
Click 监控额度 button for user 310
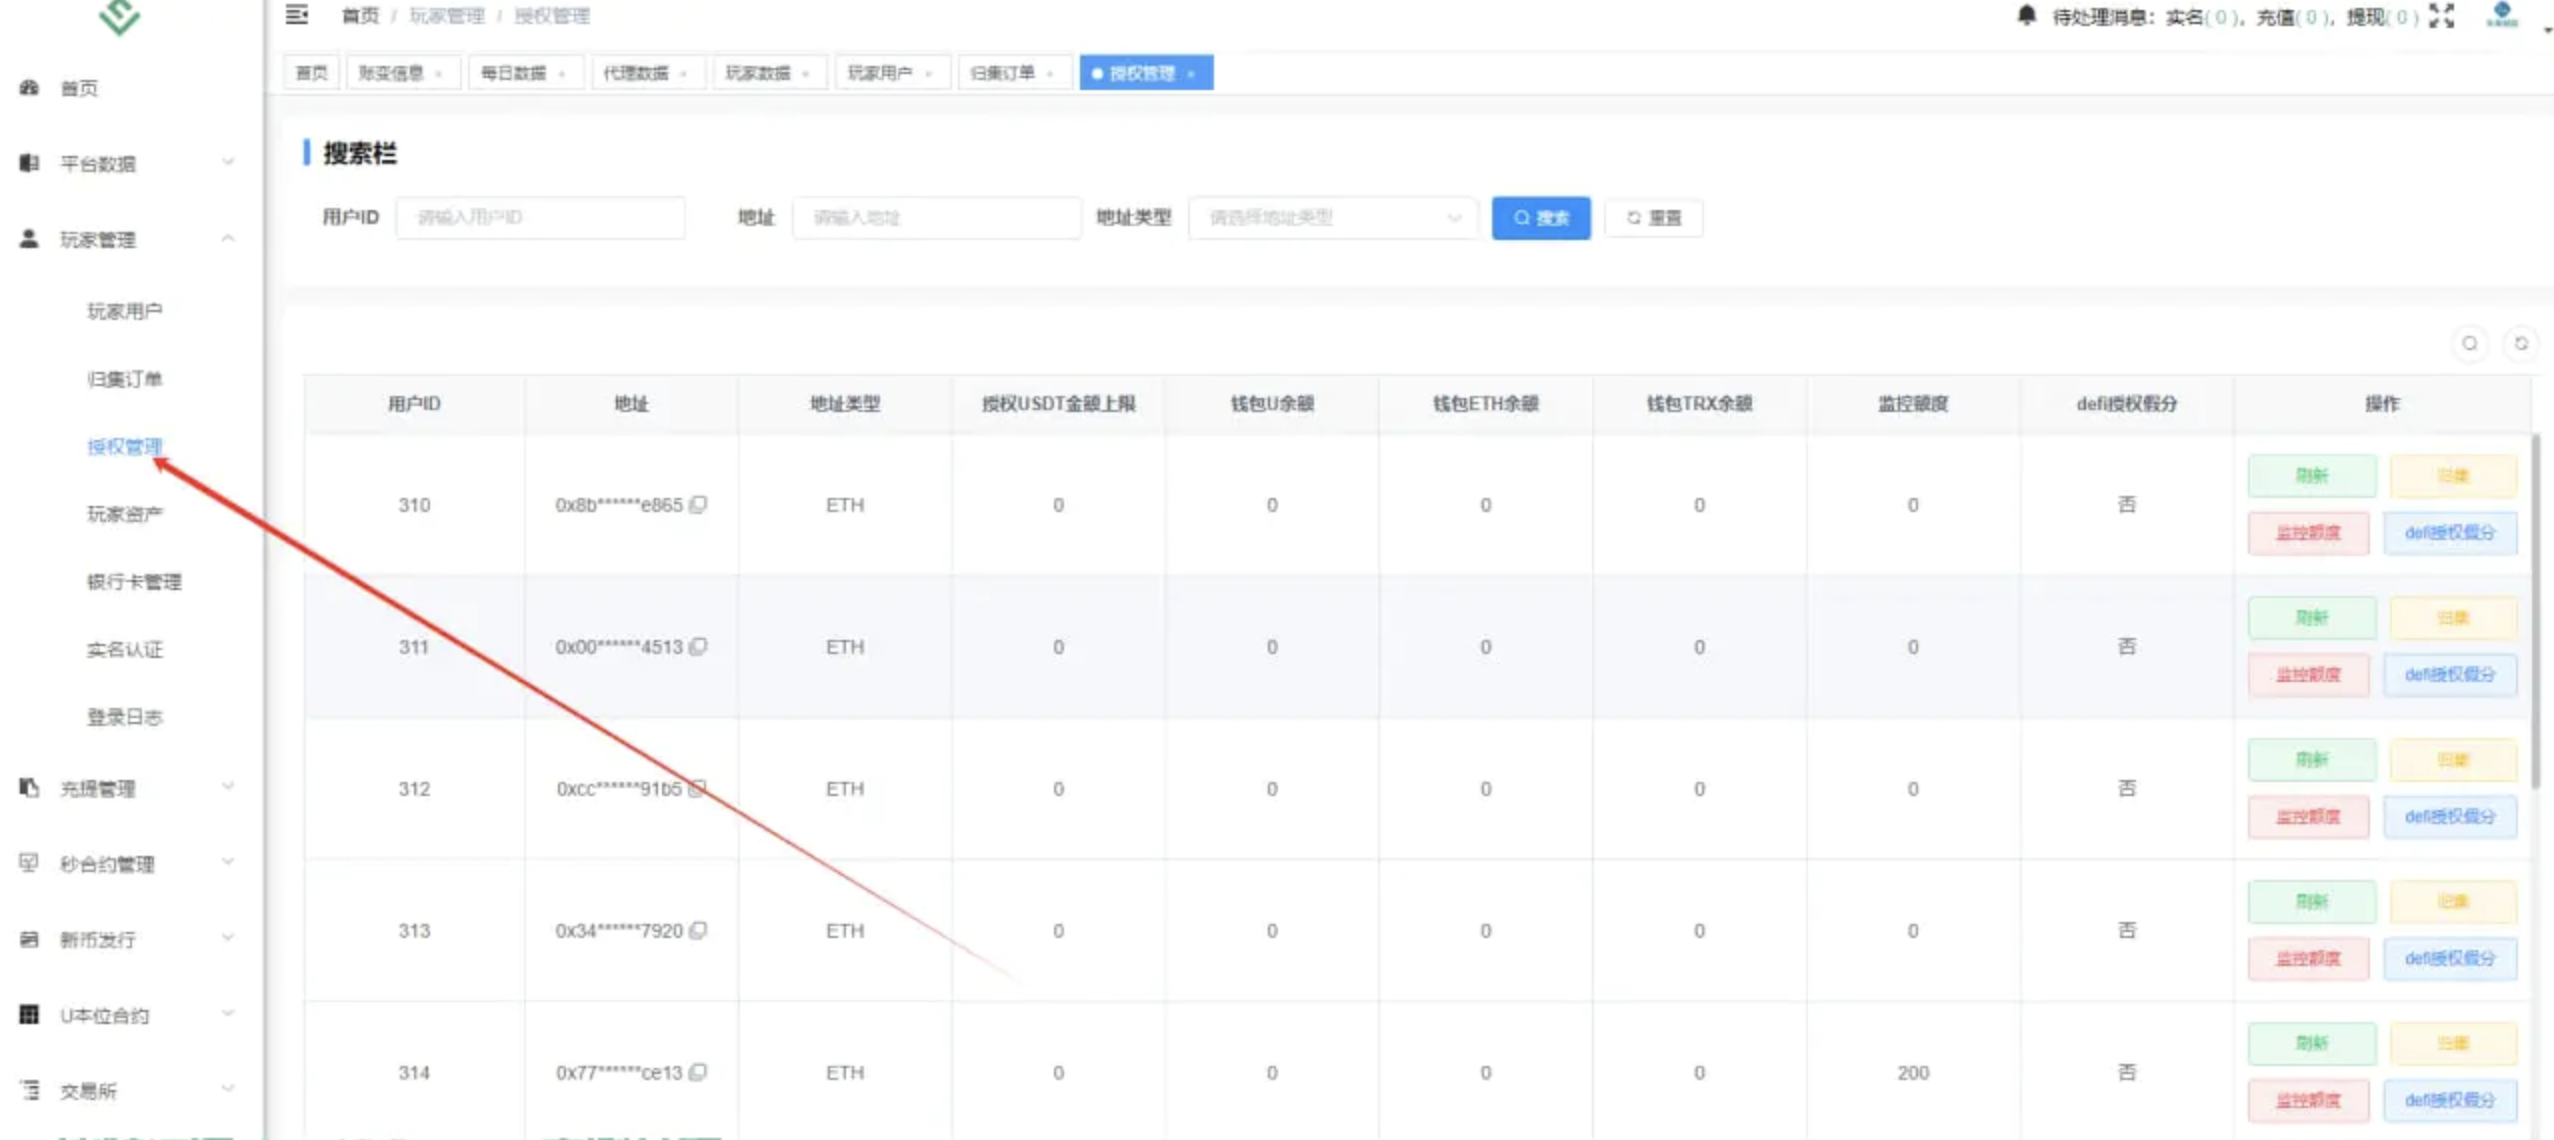tap(2307, 532)
